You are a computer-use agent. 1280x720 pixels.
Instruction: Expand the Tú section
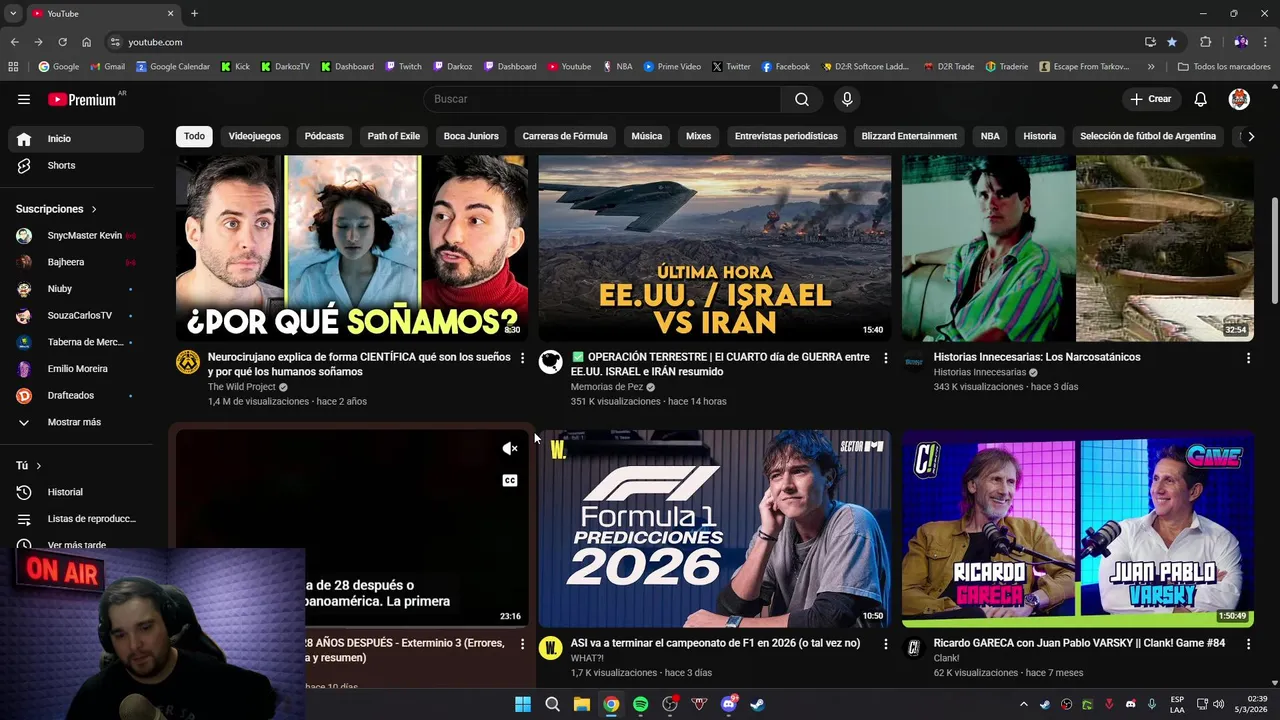click(x=29, y=466)
